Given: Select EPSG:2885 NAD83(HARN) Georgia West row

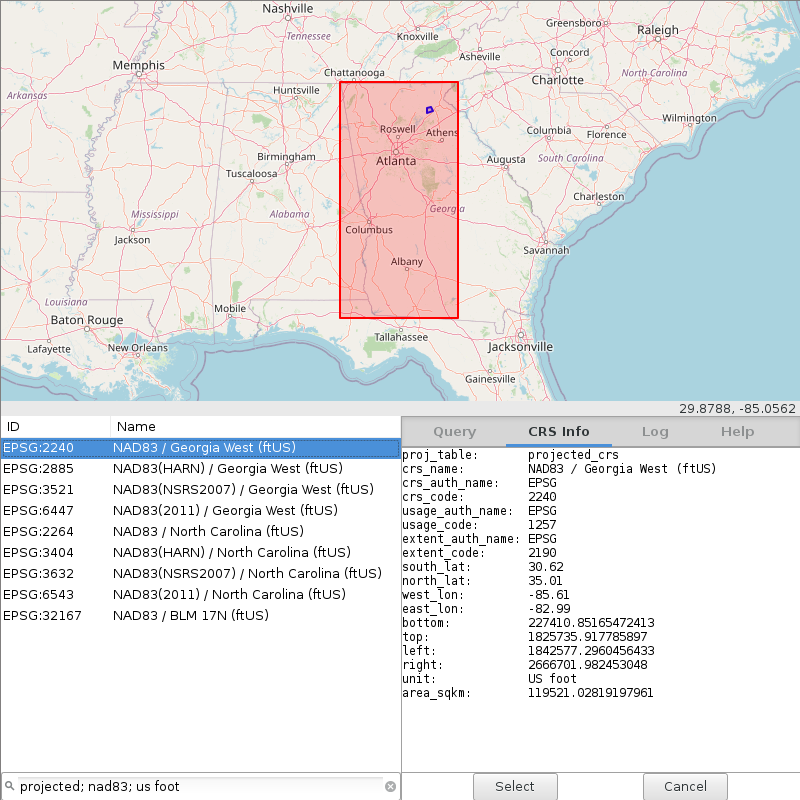Looking at the screenshot, I should pos(200,469).
